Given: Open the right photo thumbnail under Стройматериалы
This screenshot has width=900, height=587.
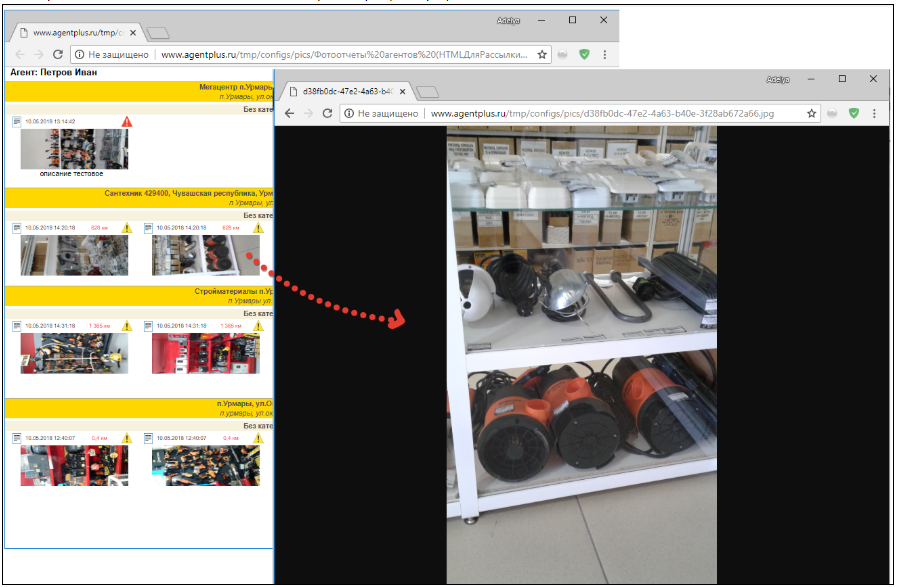Looking at the screenshot, I should (x=205, y=353).
